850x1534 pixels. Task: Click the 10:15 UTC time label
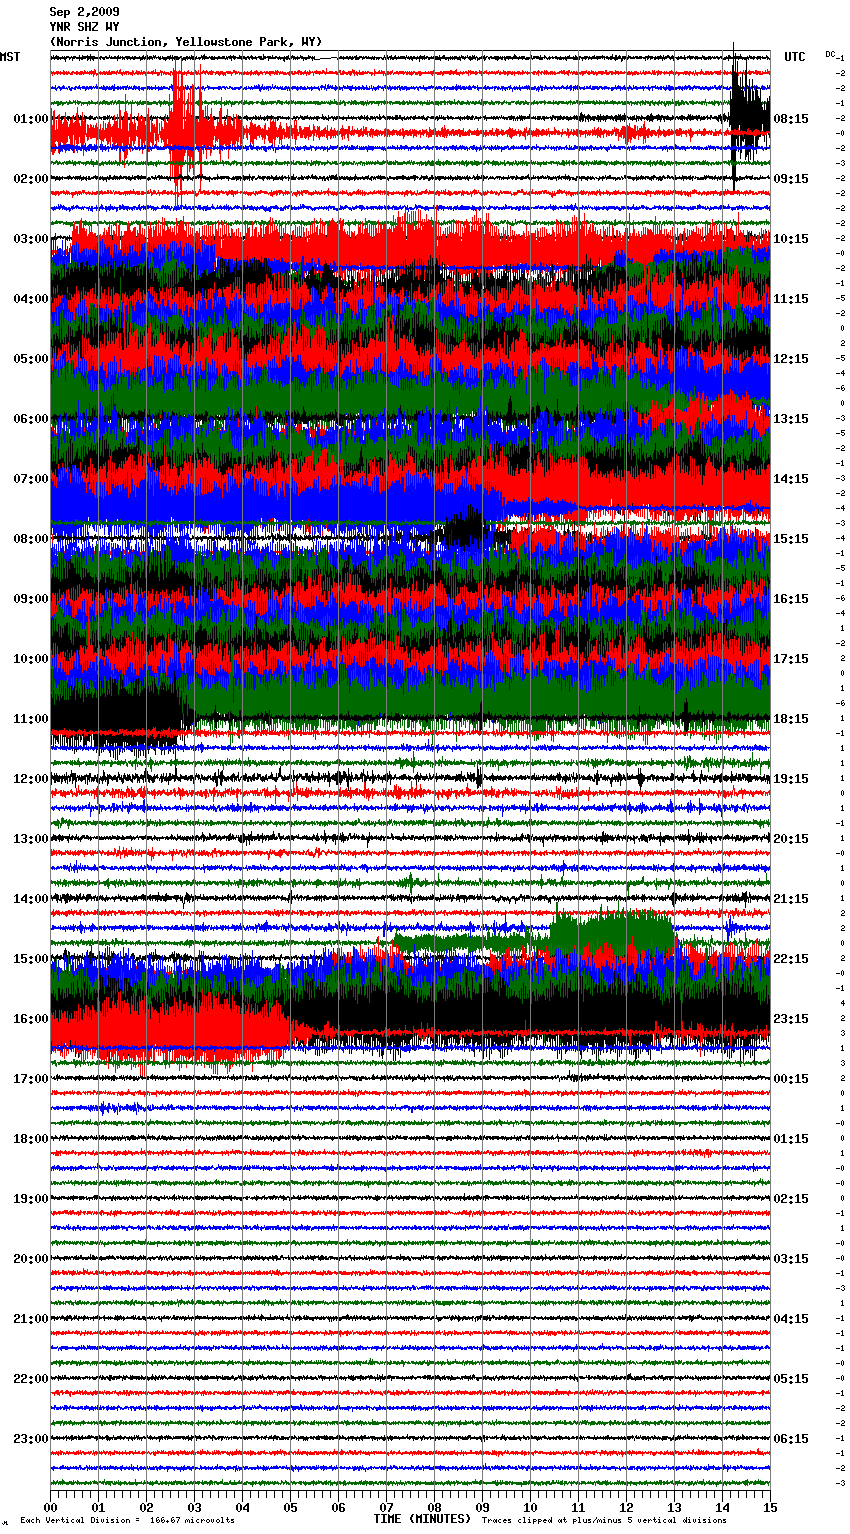click(791, 239)
